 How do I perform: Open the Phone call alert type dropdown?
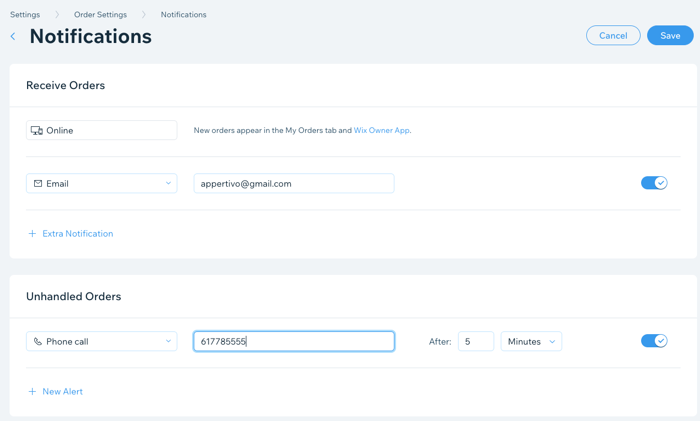[102, 342]
